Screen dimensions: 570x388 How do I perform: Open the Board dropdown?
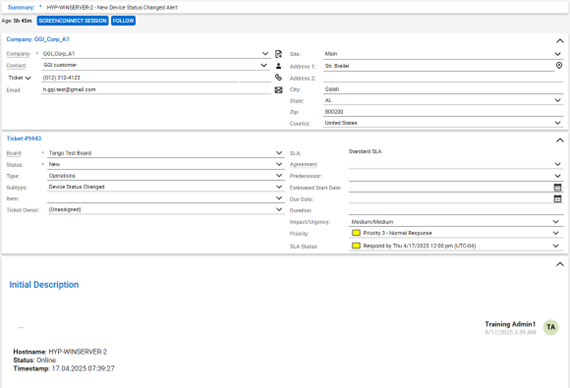(279, 153)
